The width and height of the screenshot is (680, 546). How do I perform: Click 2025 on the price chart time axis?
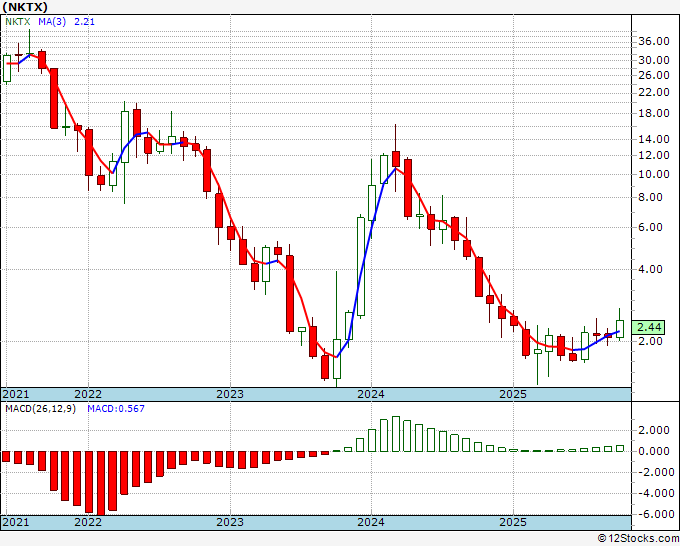513,394
